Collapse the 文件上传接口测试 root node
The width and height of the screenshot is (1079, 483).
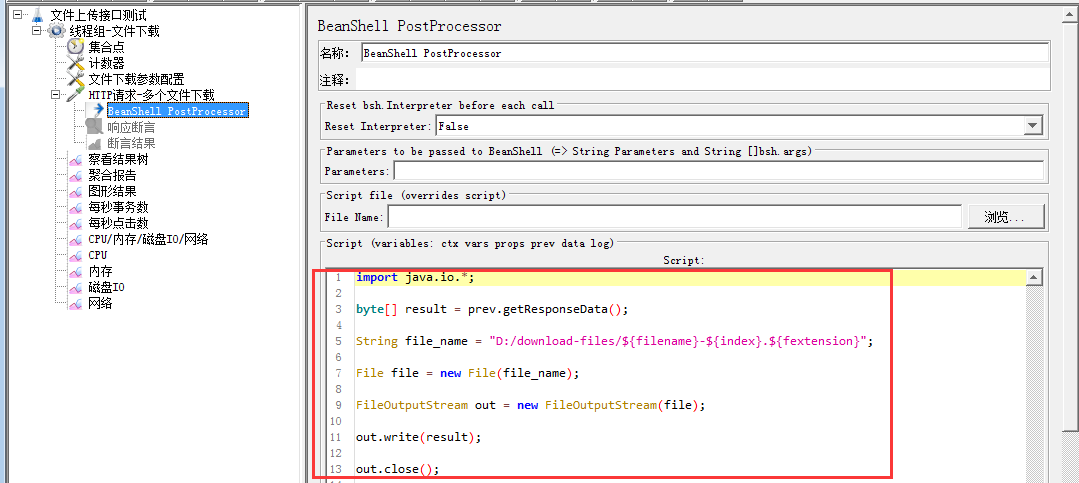(18, 15)
